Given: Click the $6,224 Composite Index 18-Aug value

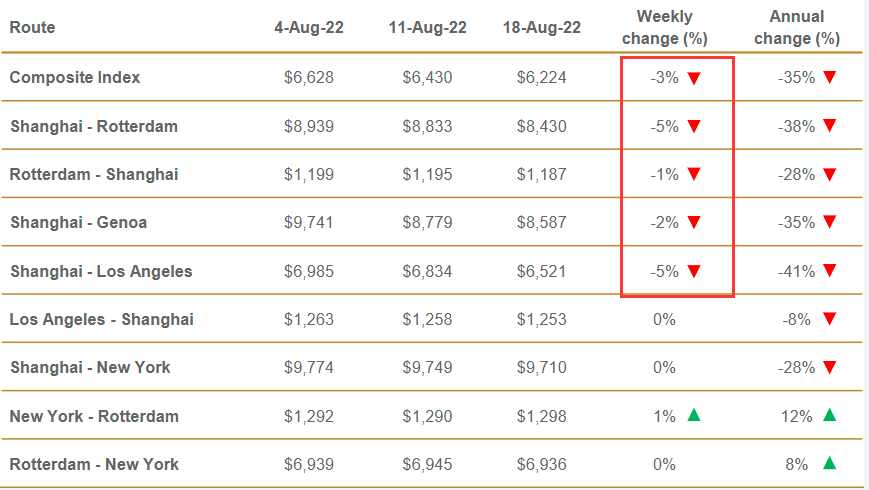Looking at the screenshot, I should (542, 78).
